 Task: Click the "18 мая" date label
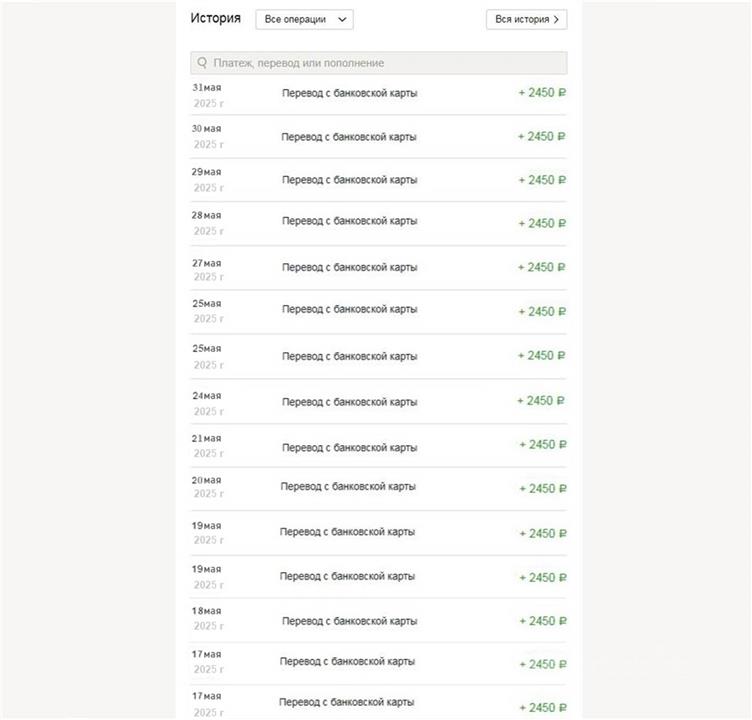coord(207,611)
